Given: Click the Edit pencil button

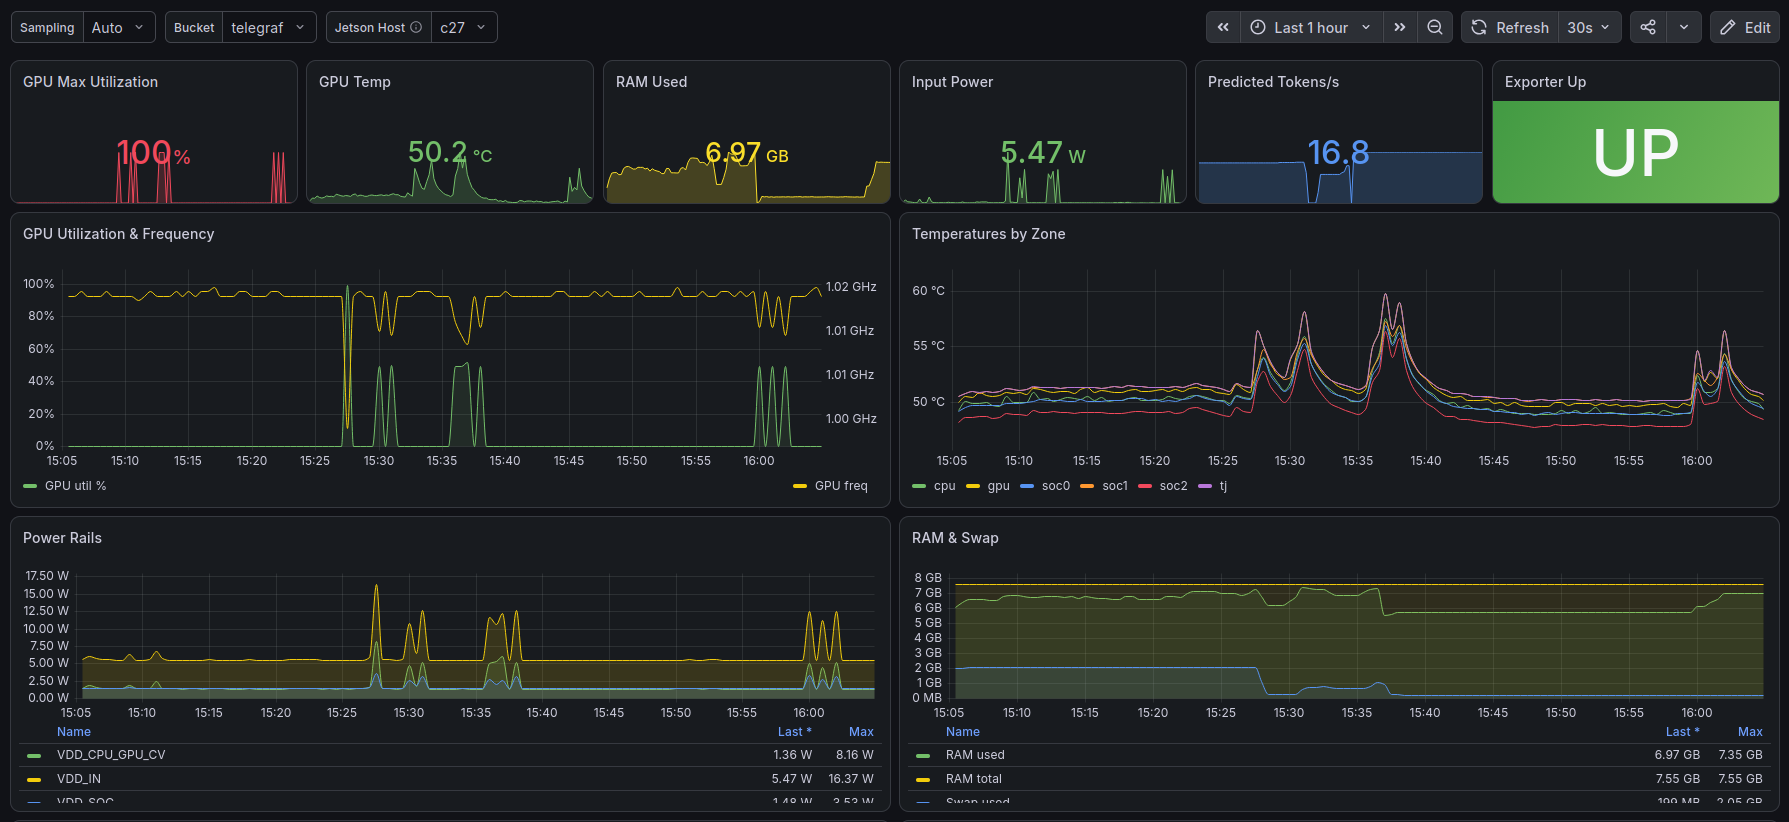Looking at the screenshot, I should click(x=1745, y=27).
